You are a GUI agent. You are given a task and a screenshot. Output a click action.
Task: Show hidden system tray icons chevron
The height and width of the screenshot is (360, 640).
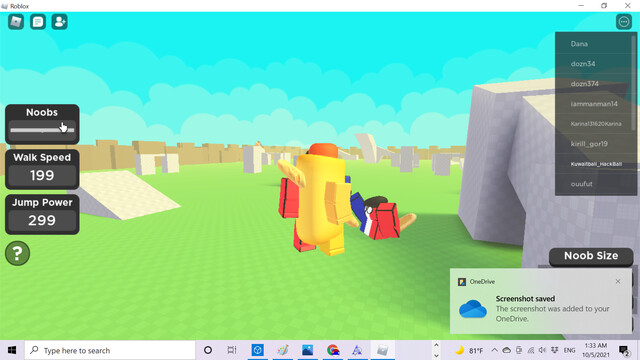pos(494,350)
